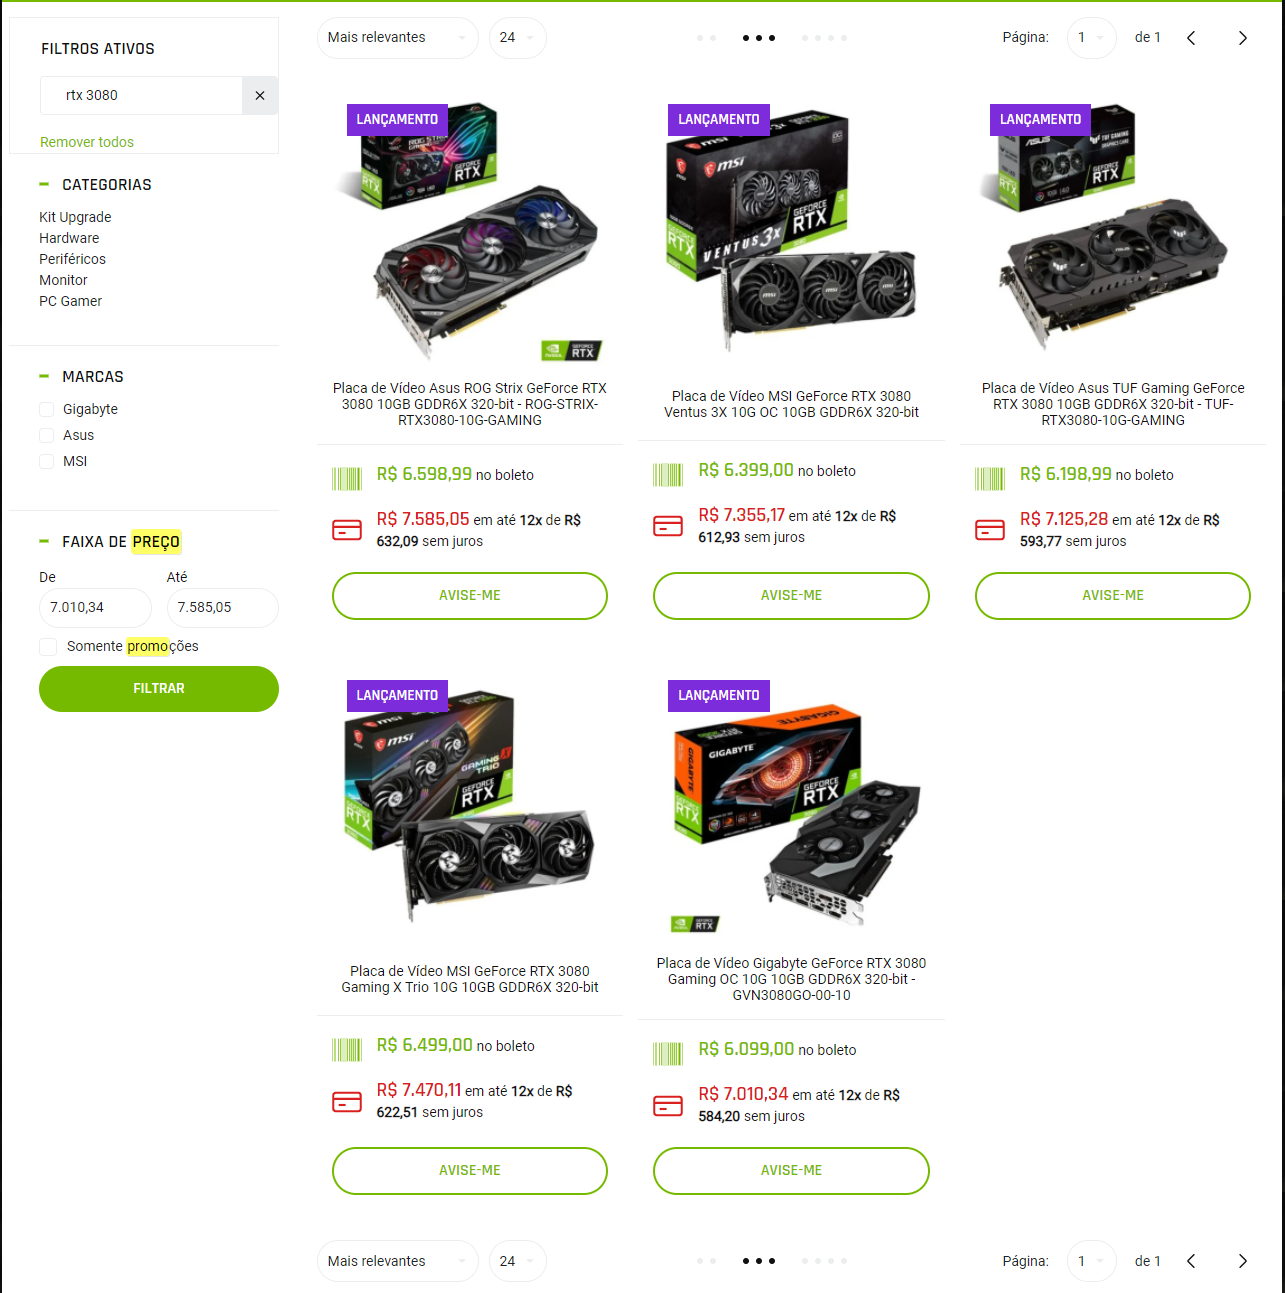
Task: Go to previous page using top arrow
Action: click(1191, 38)
